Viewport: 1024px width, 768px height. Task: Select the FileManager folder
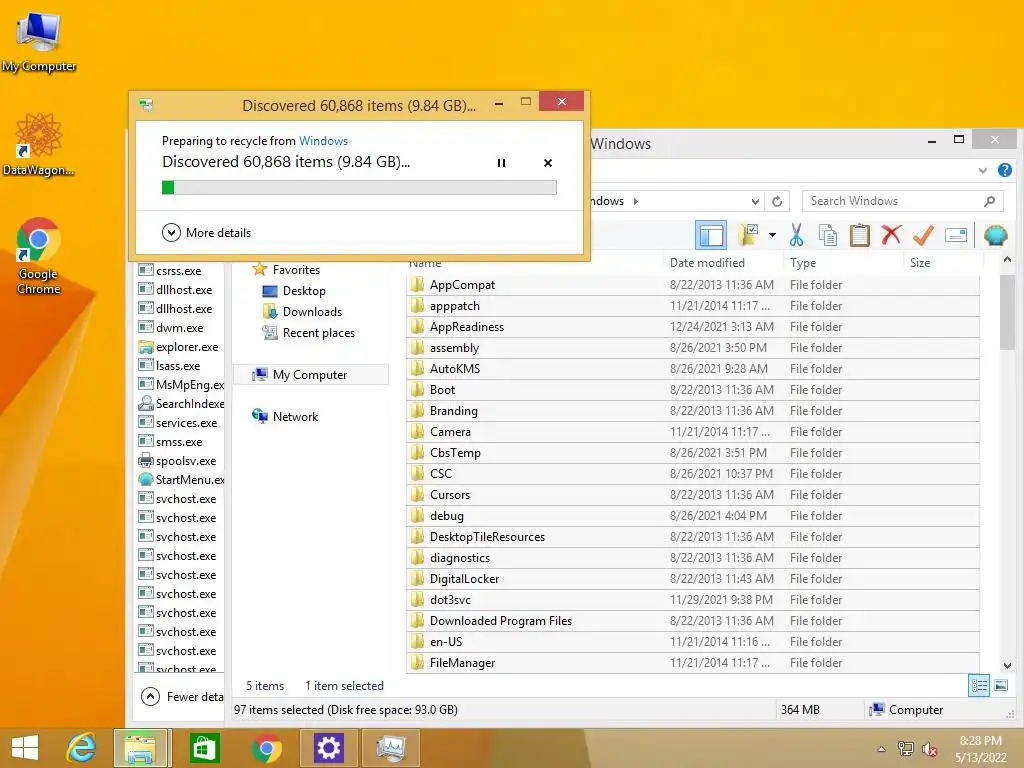pyautogui.click(x=692, y=663)
